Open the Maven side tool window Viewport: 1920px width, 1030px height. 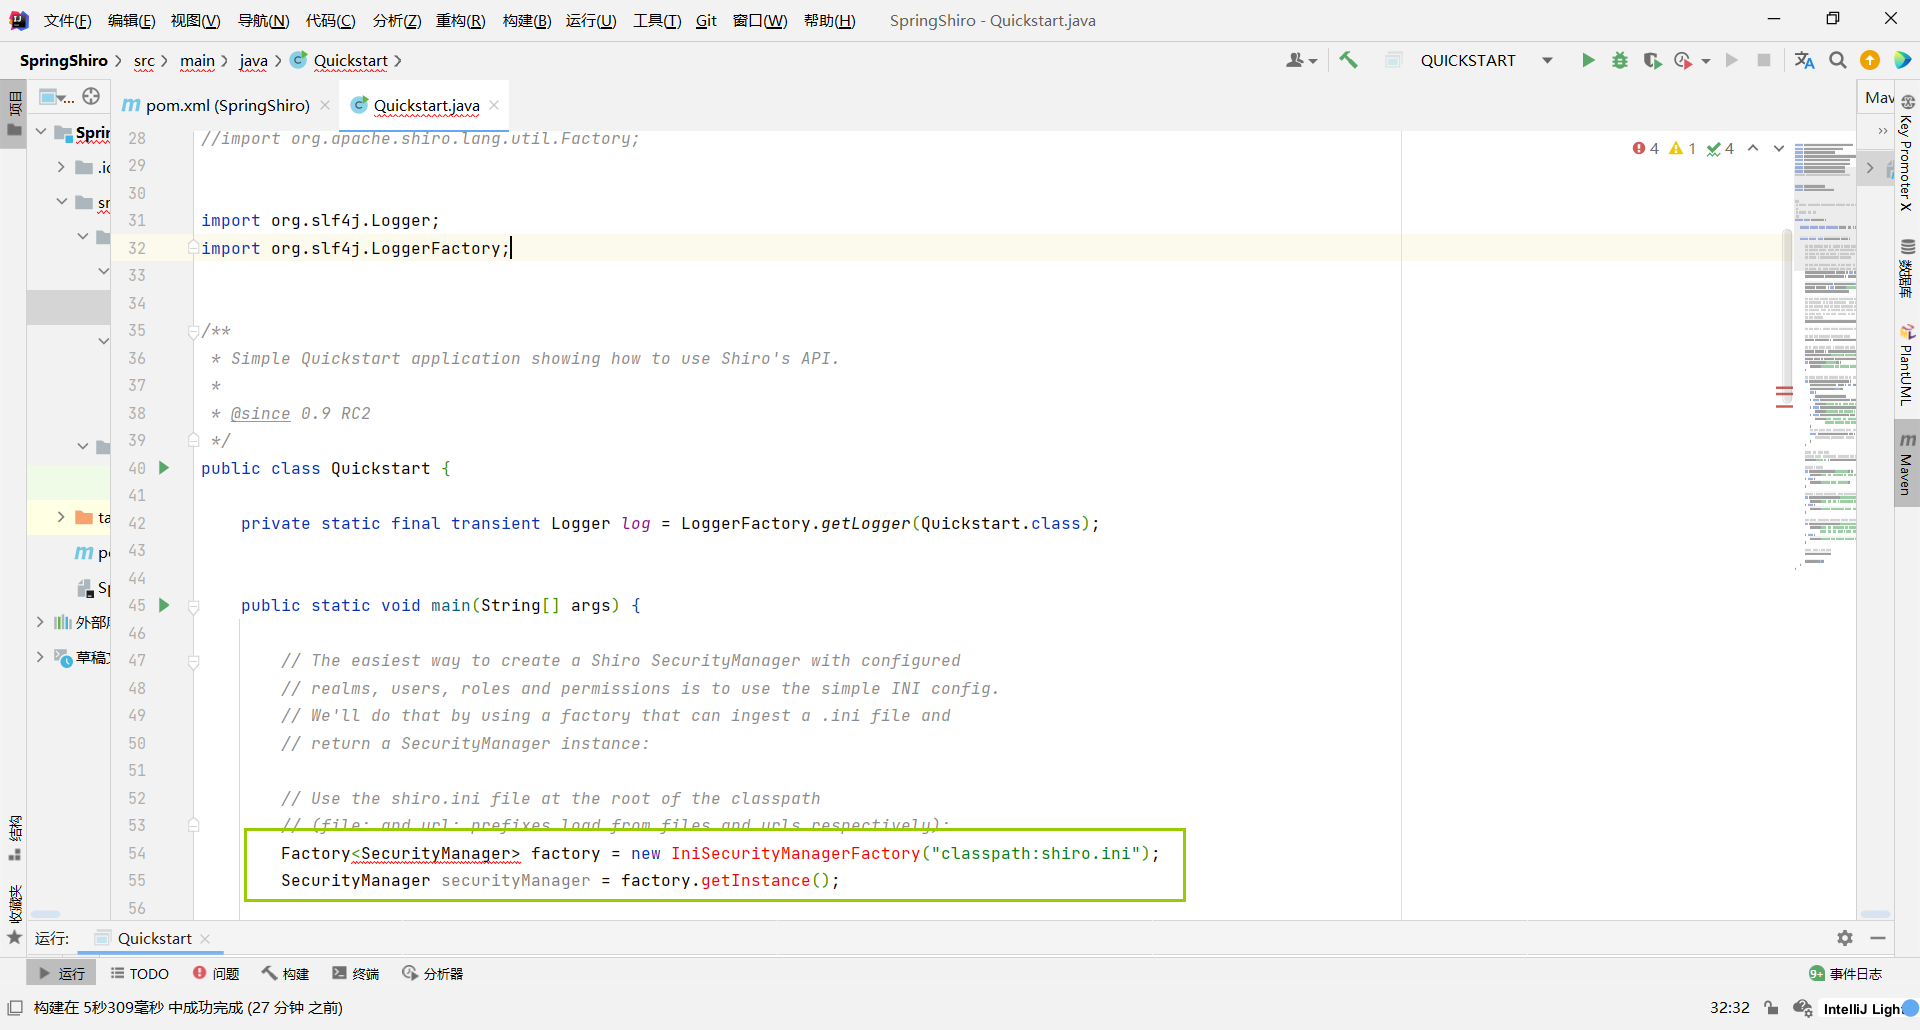1907,463
